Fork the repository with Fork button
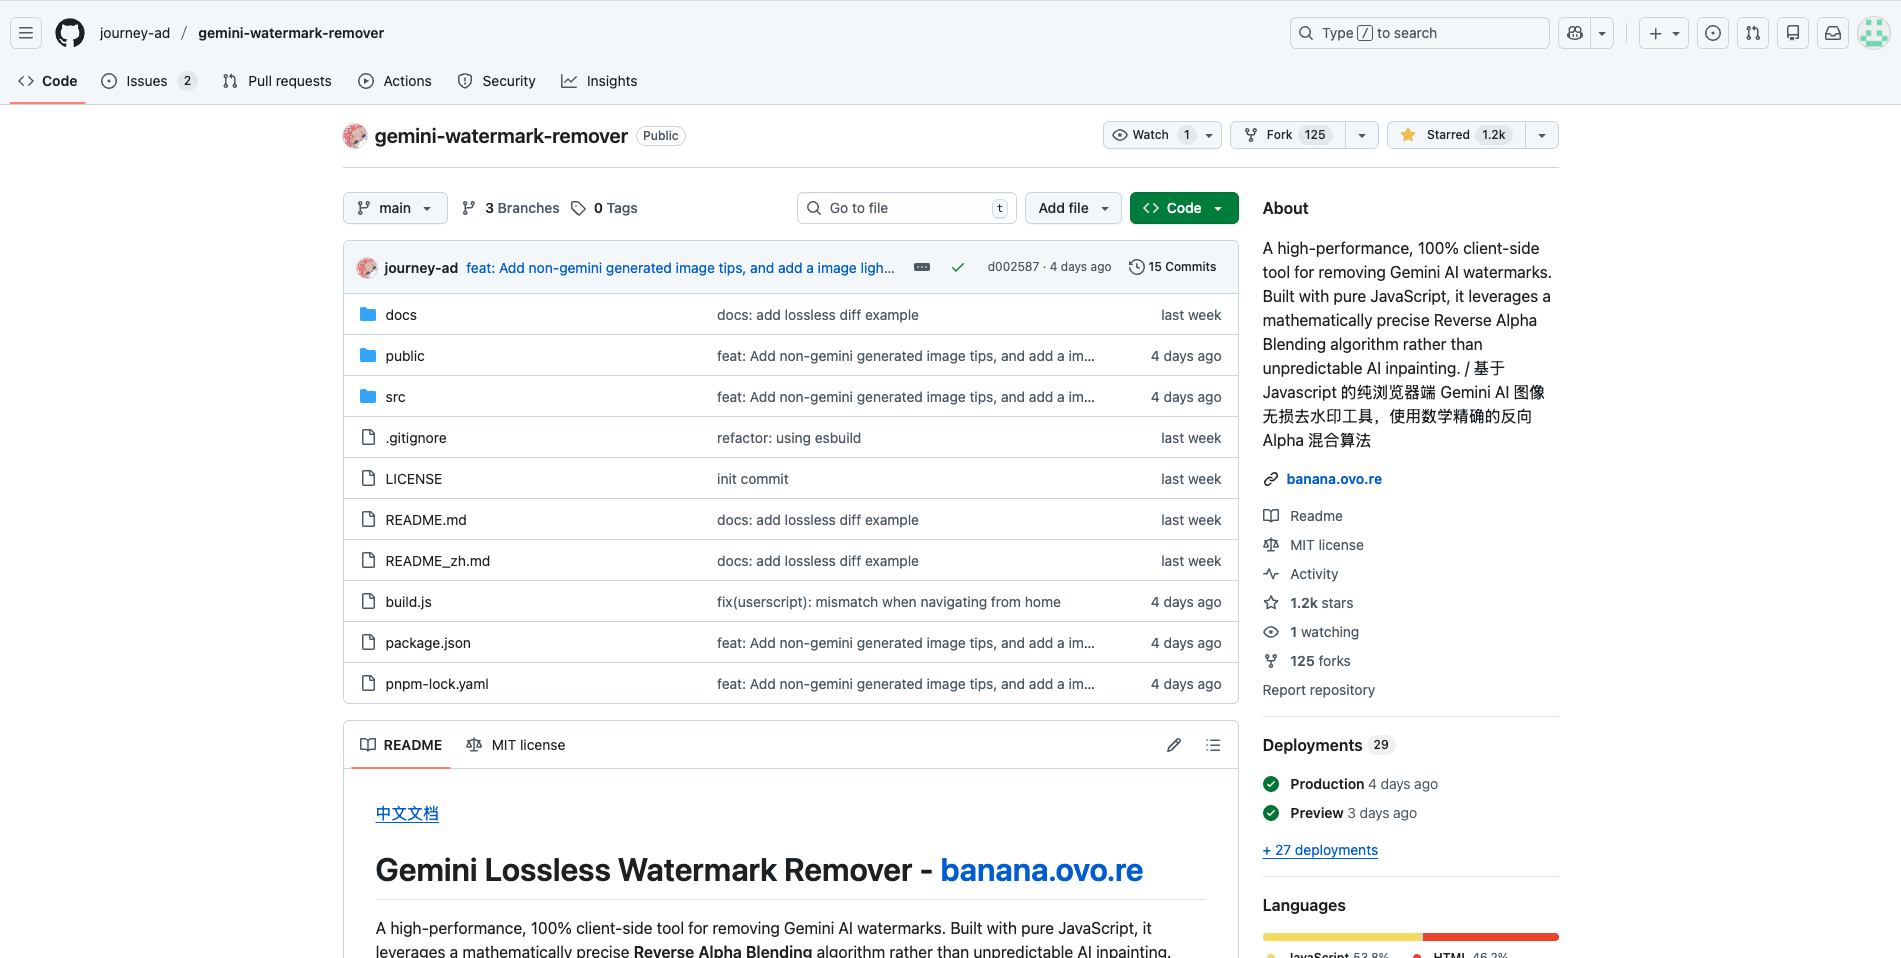This screenshot has height=958, width=1901. [x=1288, y=135]
